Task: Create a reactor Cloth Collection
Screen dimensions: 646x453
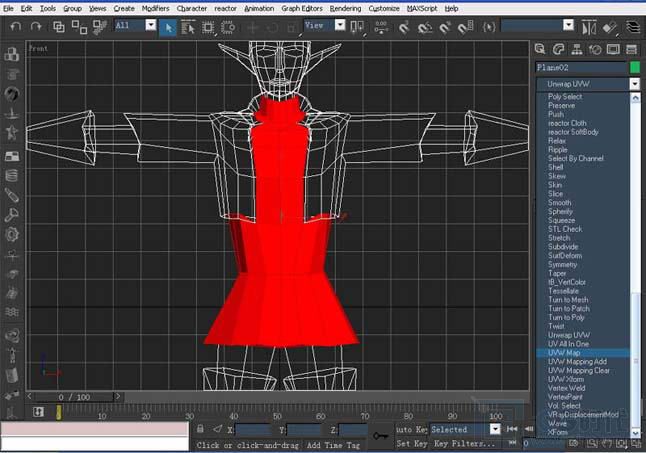Action: (12, 74)
